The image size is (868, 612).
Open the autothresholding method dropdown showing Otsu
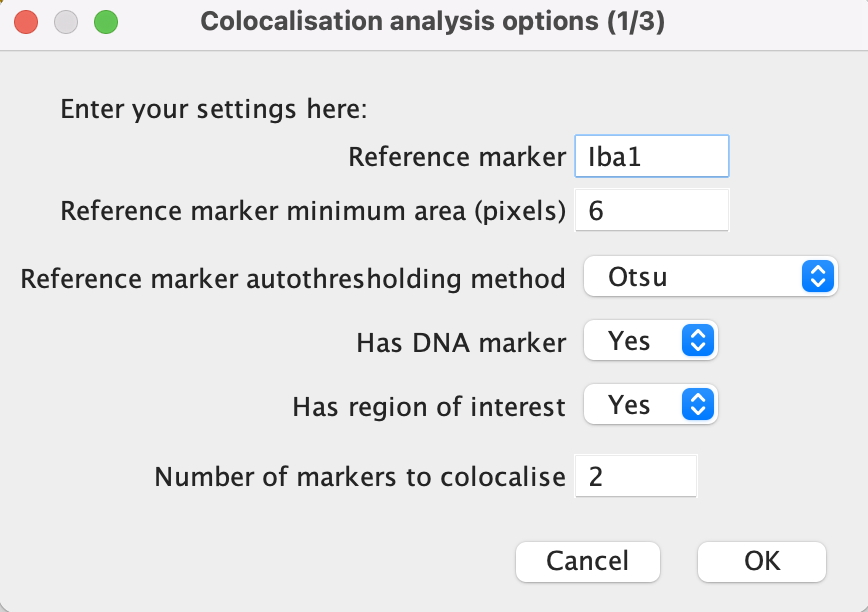point(711,276)
